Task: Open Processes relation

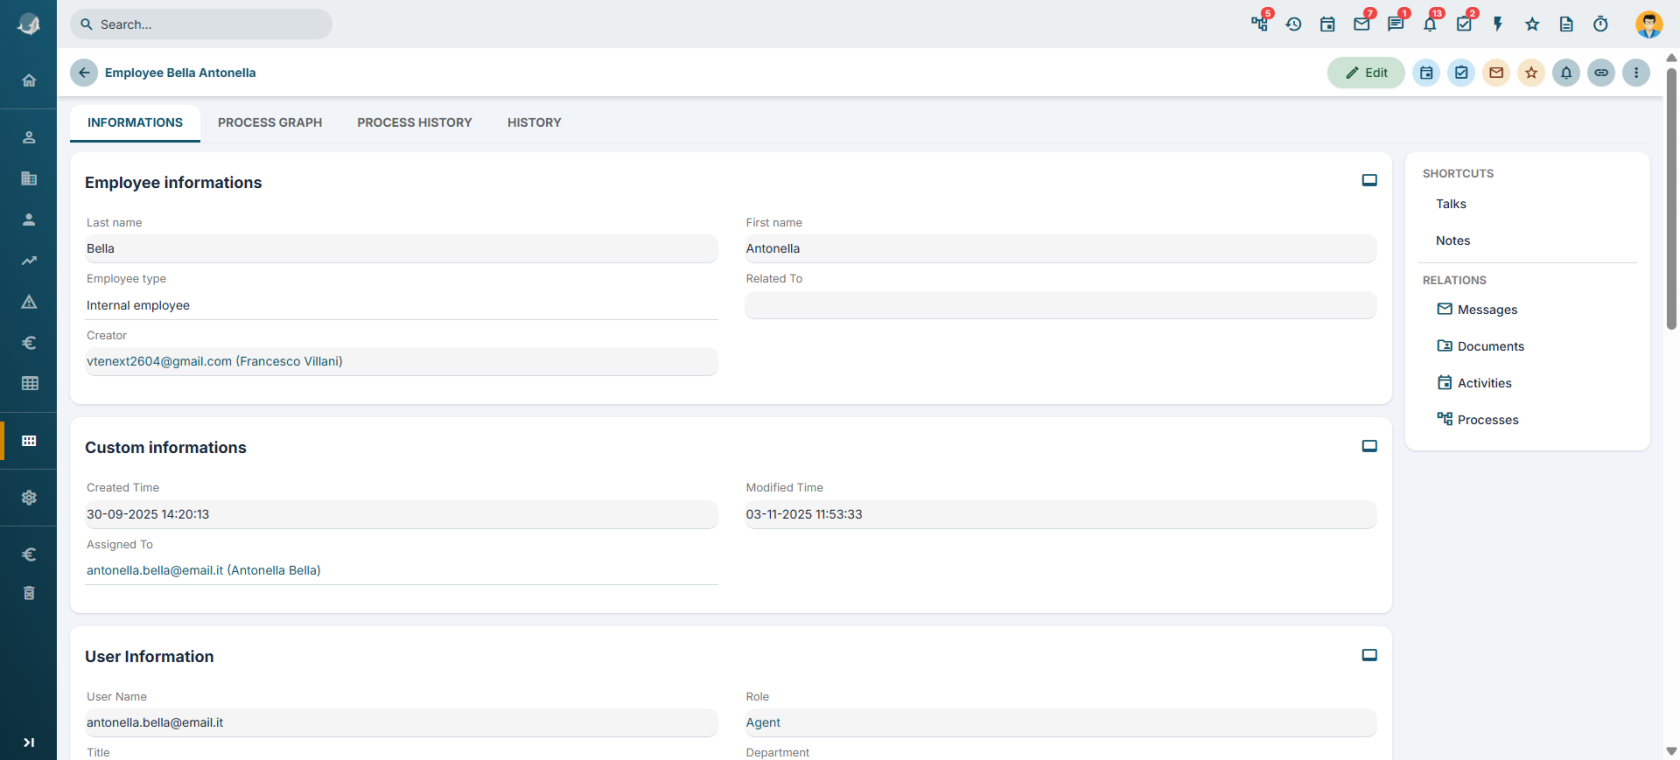Action: coord(1477,420)
